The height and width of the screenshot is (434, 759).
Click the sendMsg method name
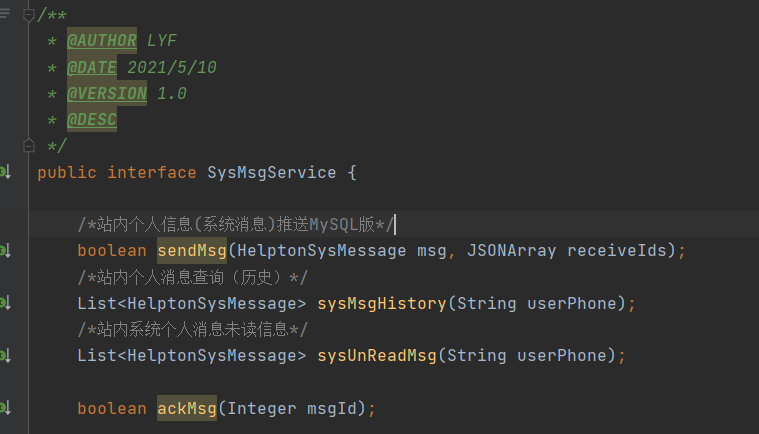(192, 251)
